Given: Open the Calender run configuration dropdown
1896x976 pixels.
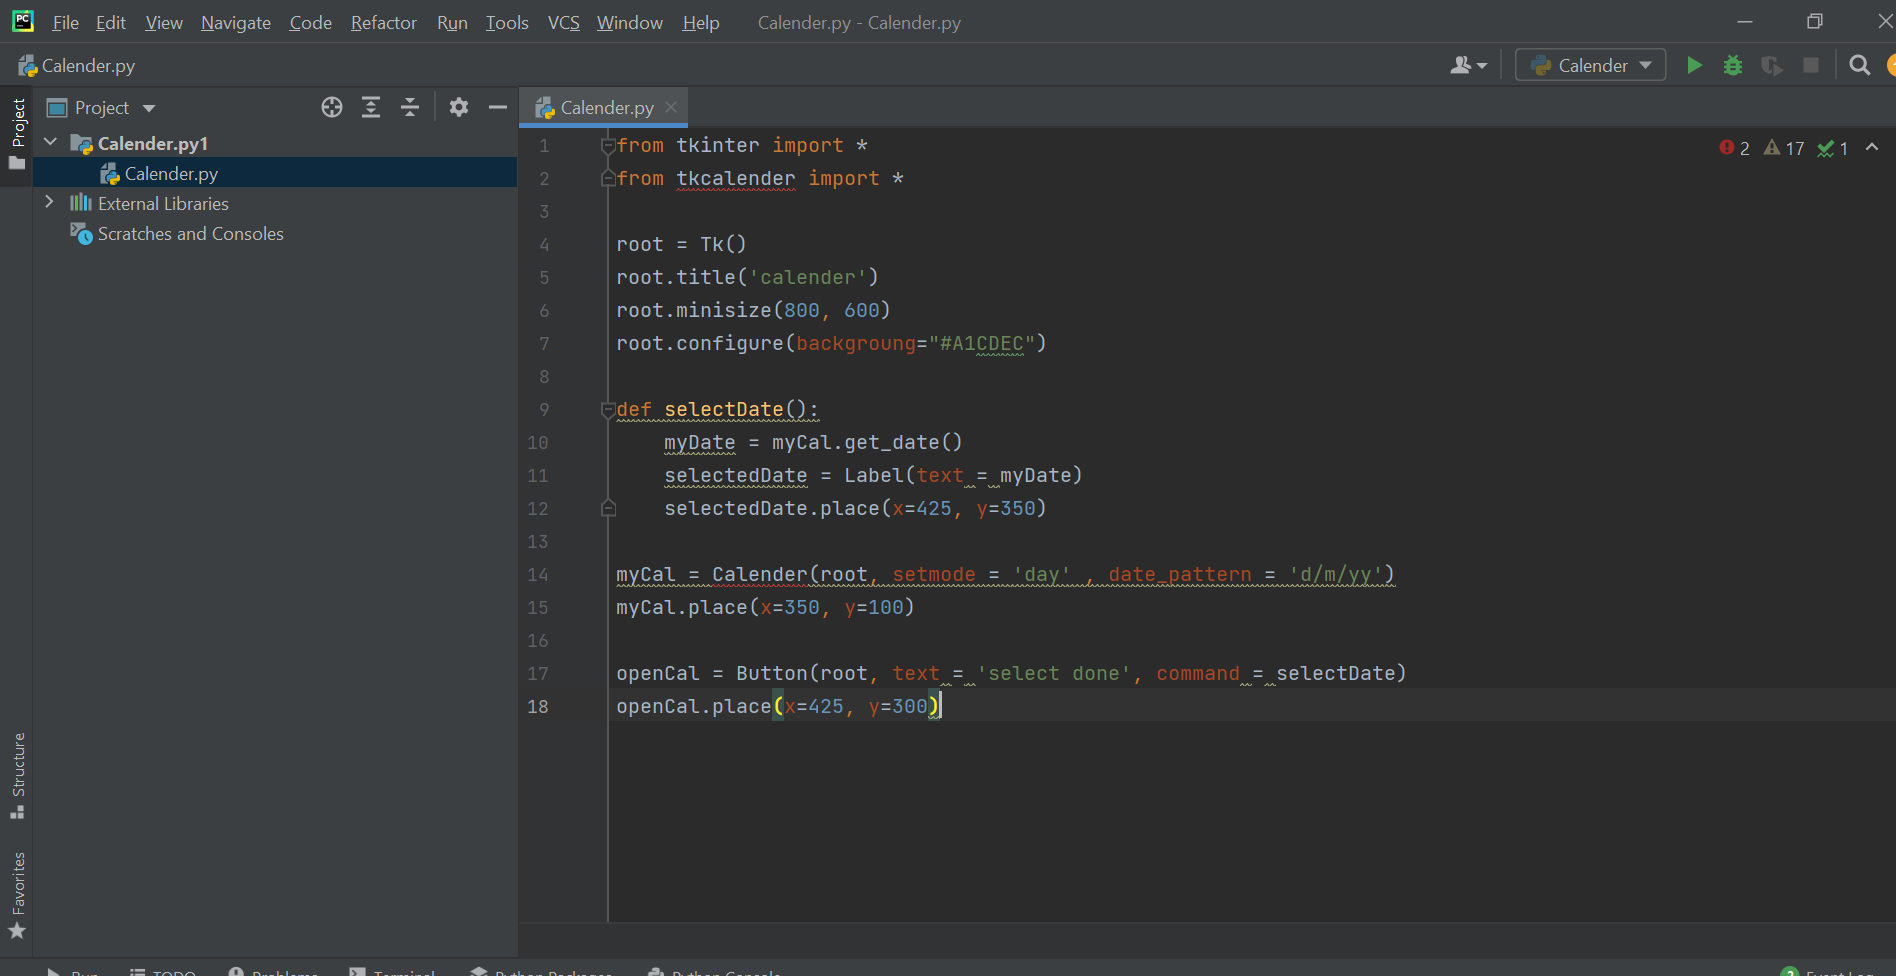Looking at the screenshot, I should tap(1590, 66).
